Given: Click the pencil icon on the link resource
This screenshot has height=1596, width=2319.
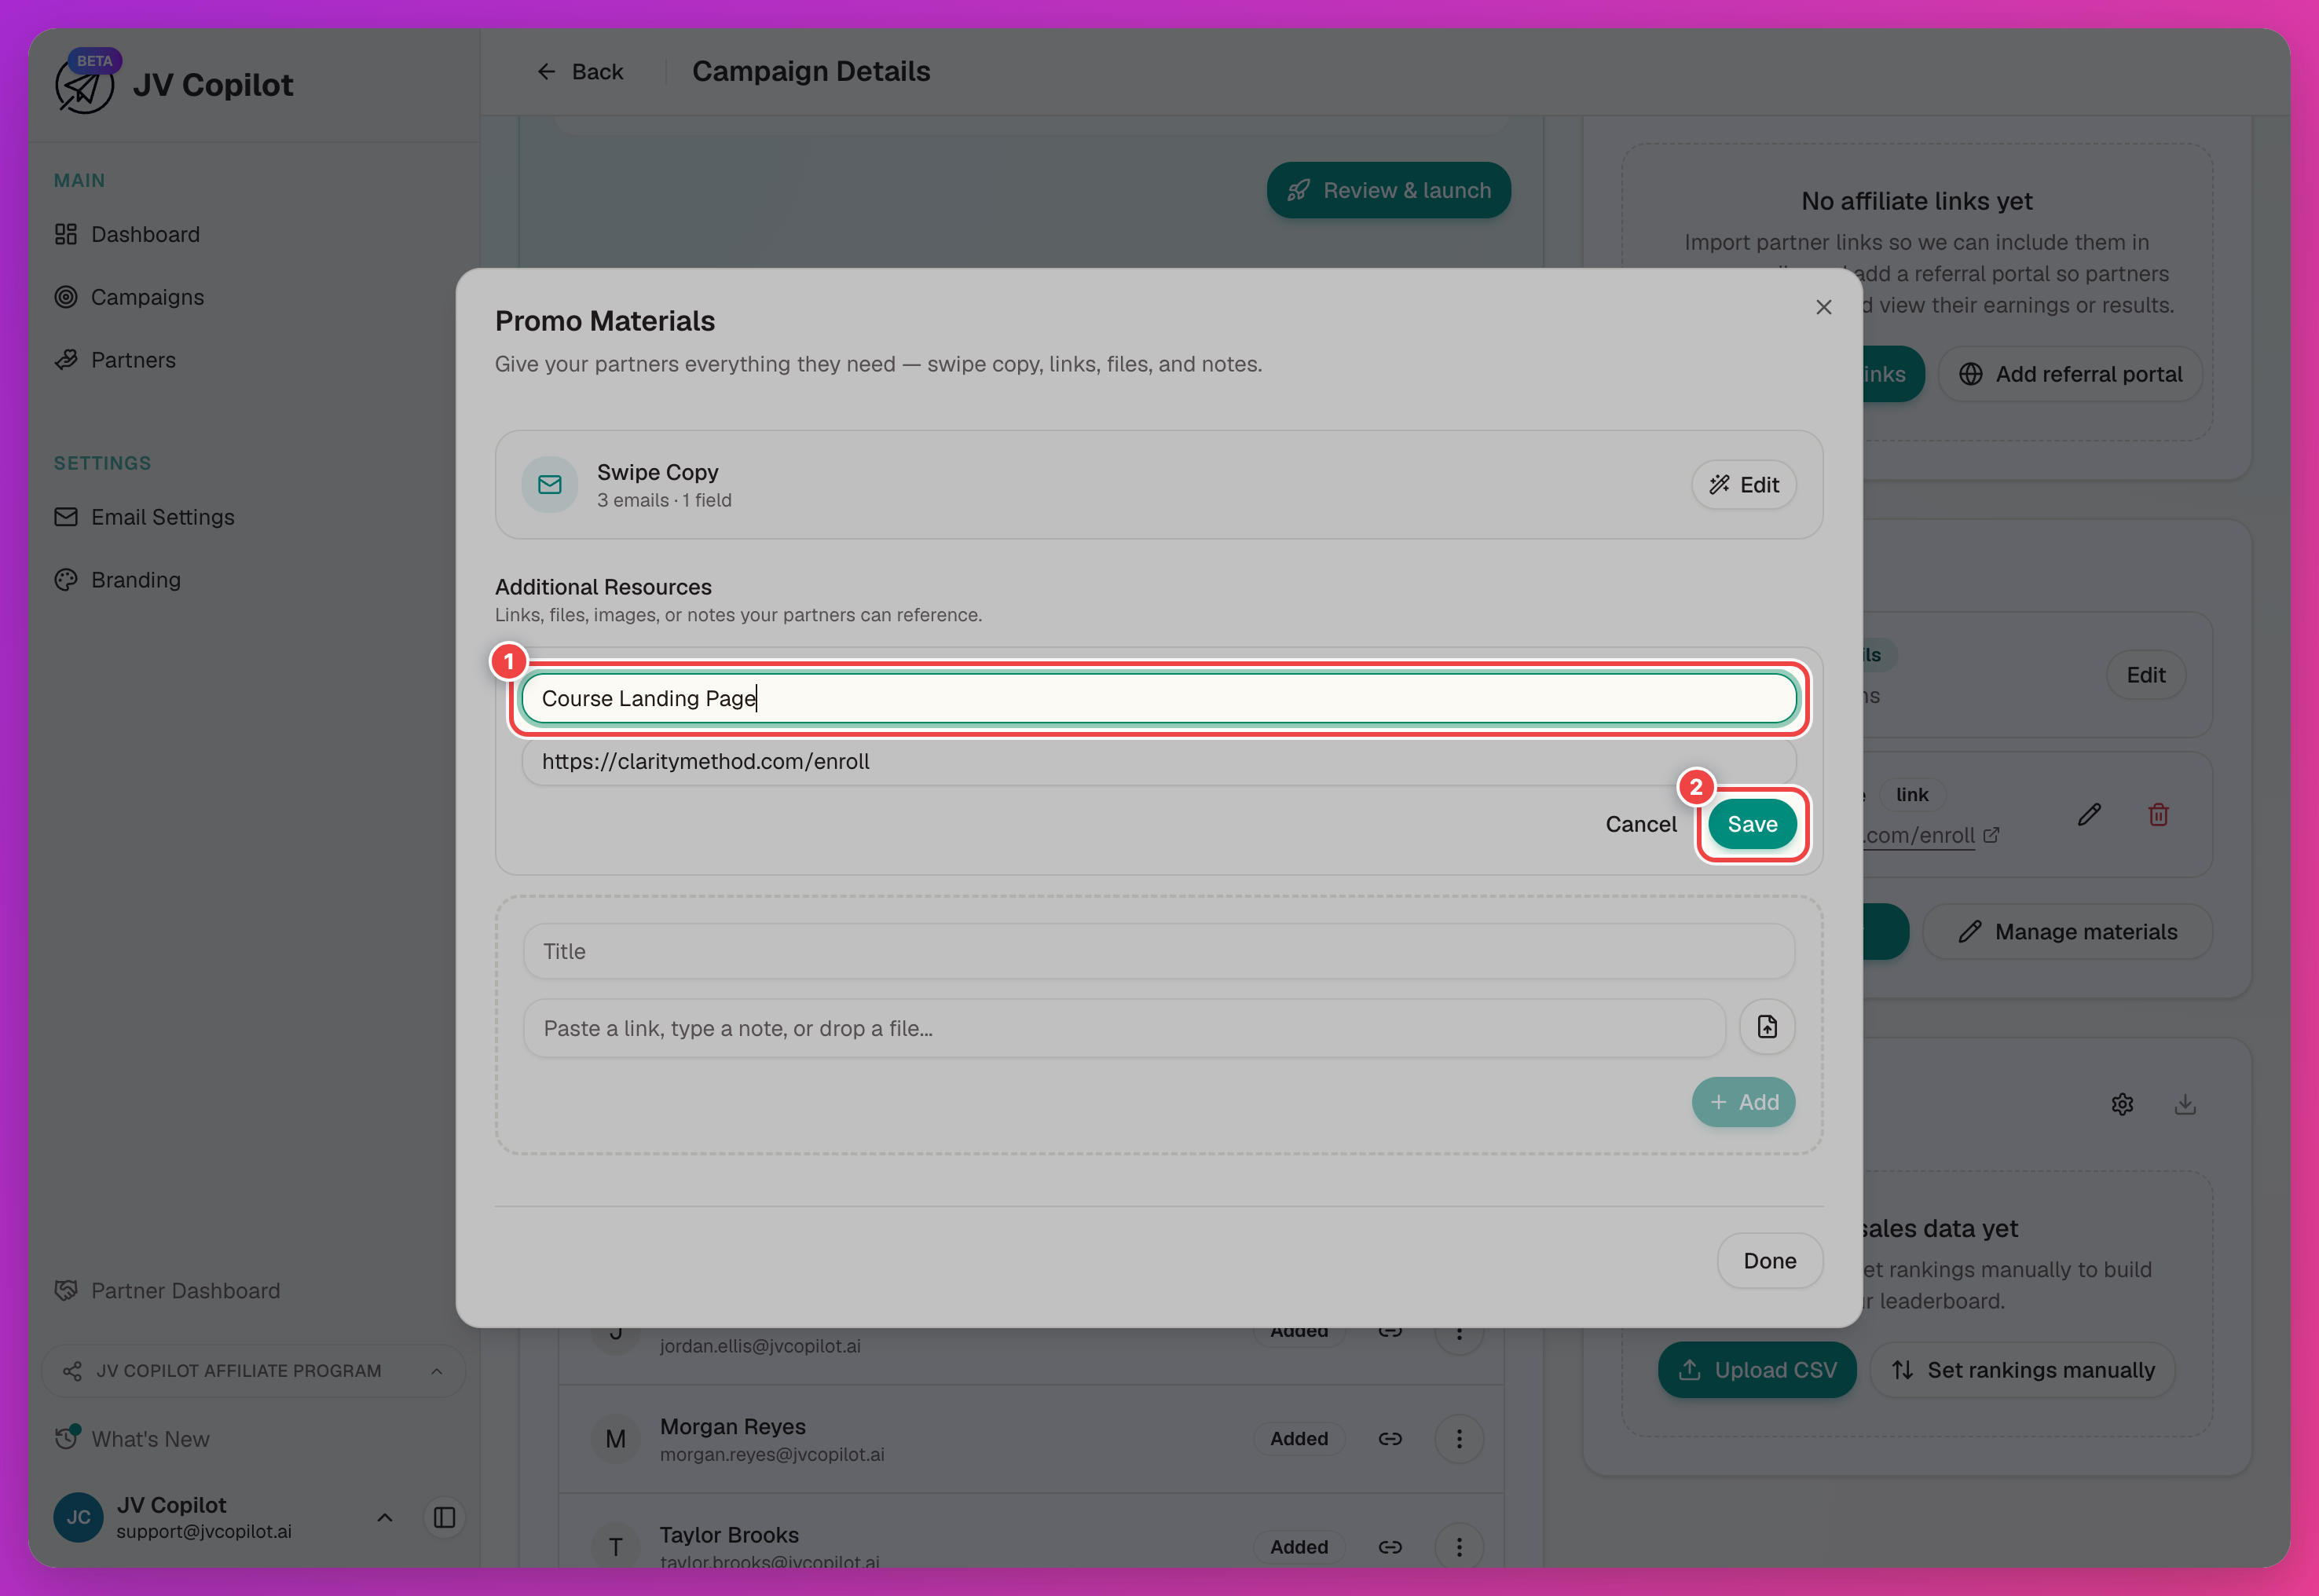Looking at the screenshot, I should click(2089, 815).
